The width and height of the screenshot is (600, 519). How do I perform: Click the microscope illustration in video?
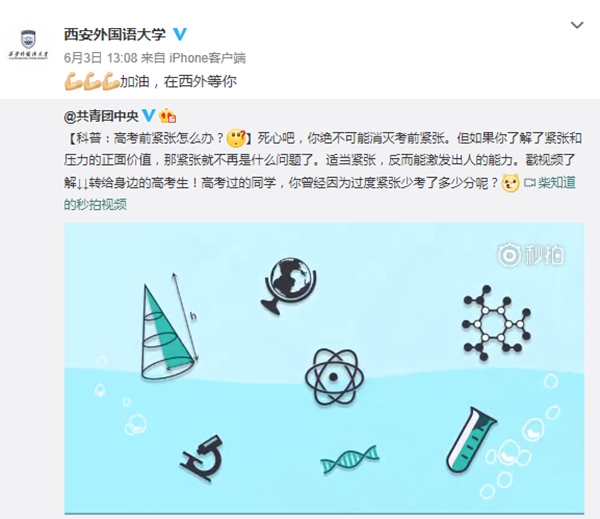point(202,458)
